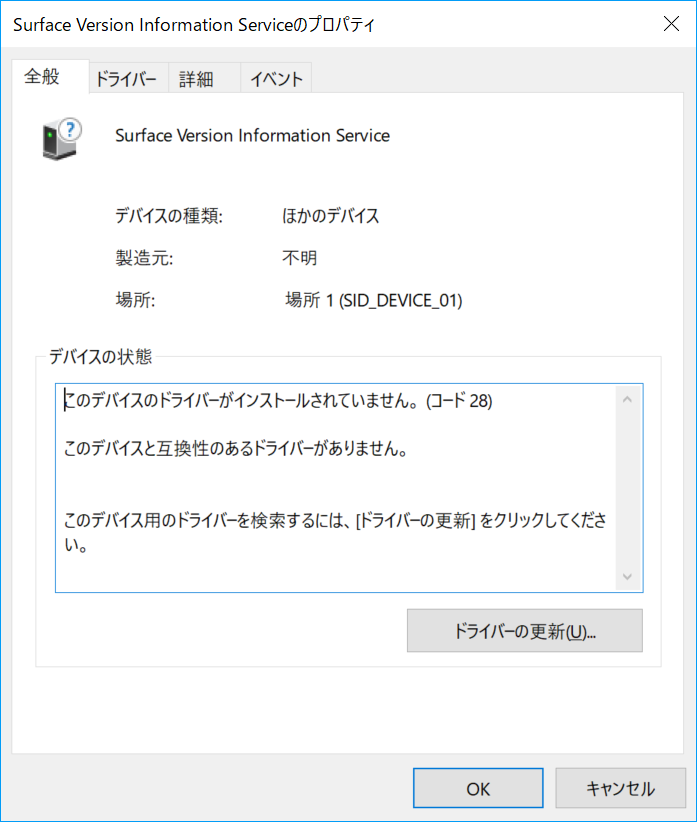Click scroll up arrow in device status box
This screenshot has width=697, height=822.
(627, 399)
